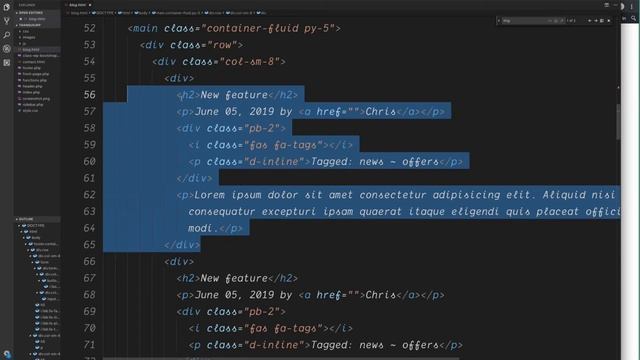Open screenshot.png in the file tree
Image resolution: width=640 pixels, height=360 pixels.
(x=36, y=99)
